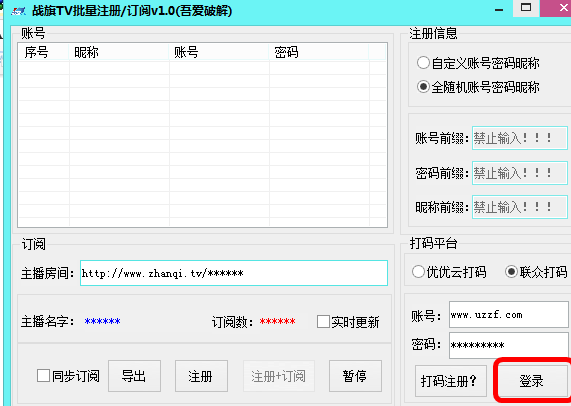The height and width of the screenshot is (406, 571).
Task: Open 打码注册? link button
Action: pyautogui.click(x=451, y=381)
